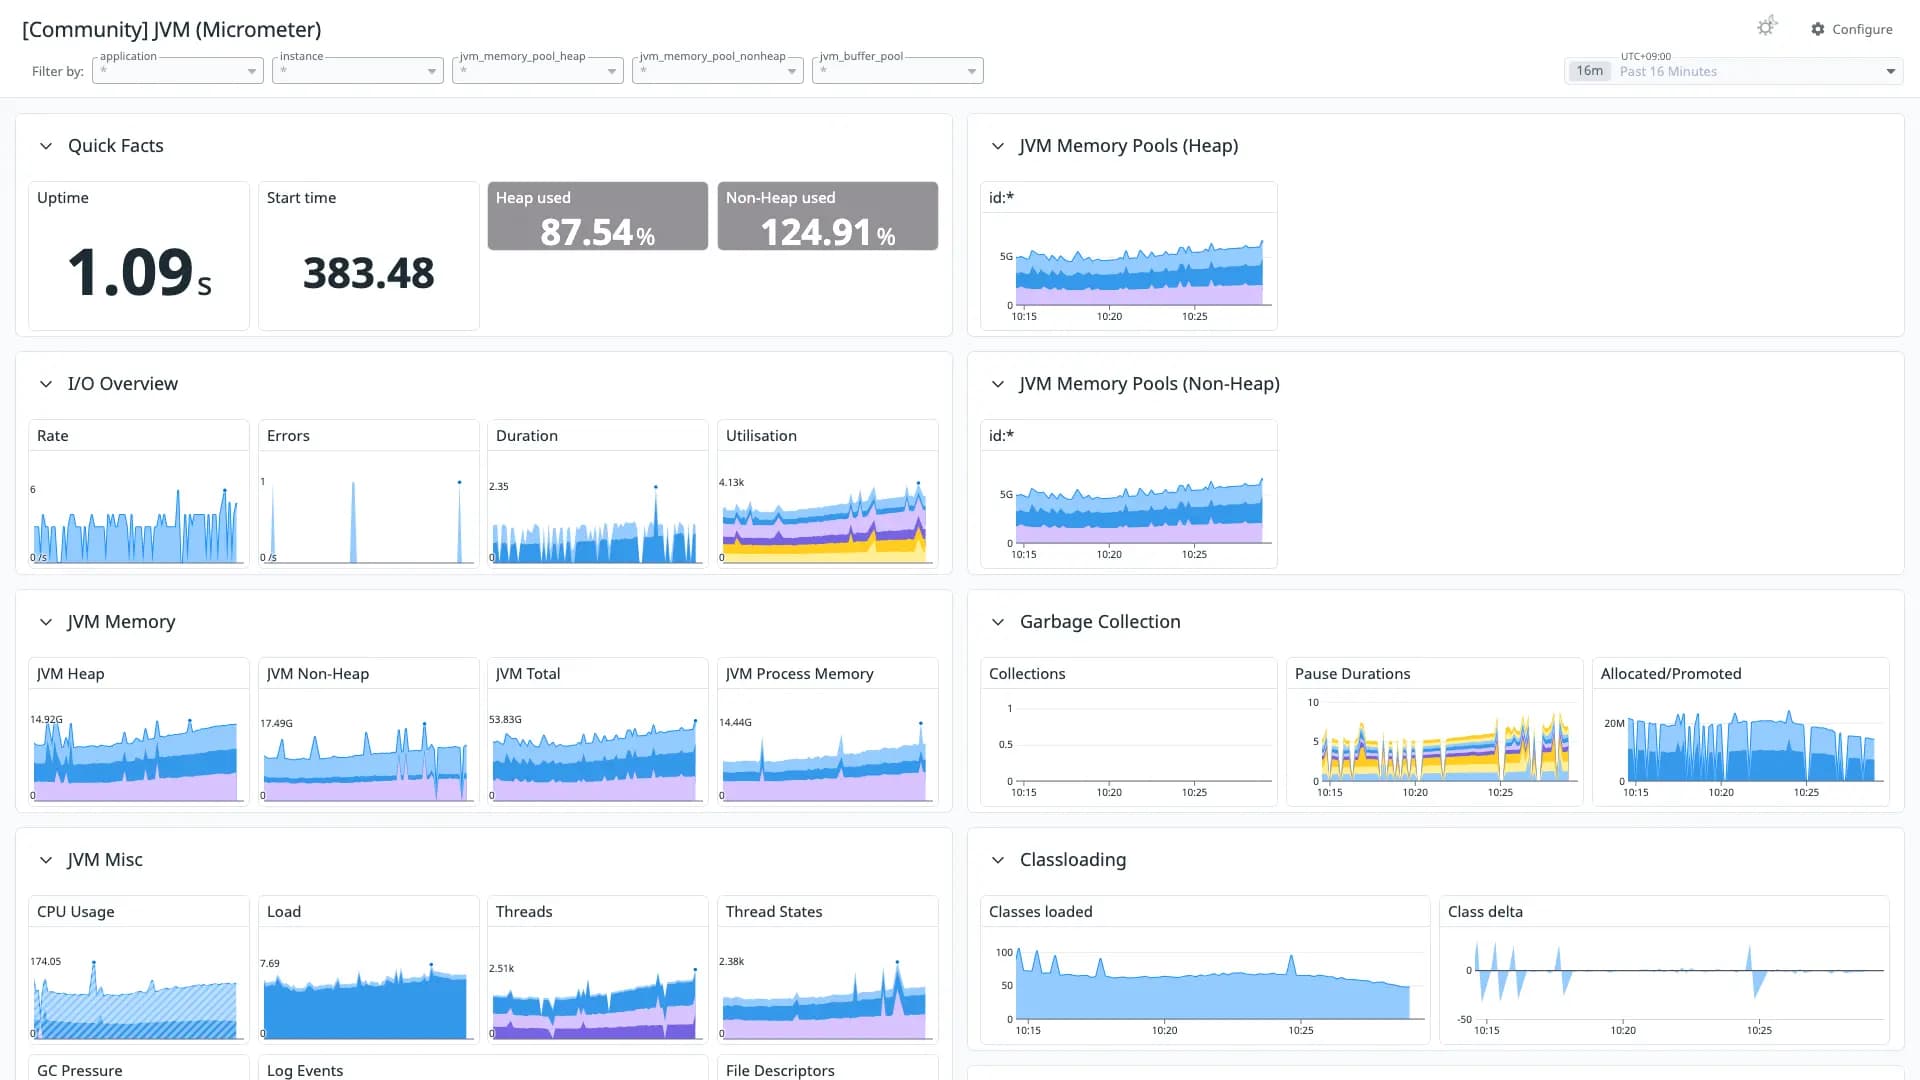Collapse the Garbage Collection section
This screenshot has width=1920, height=1080.
998,622
